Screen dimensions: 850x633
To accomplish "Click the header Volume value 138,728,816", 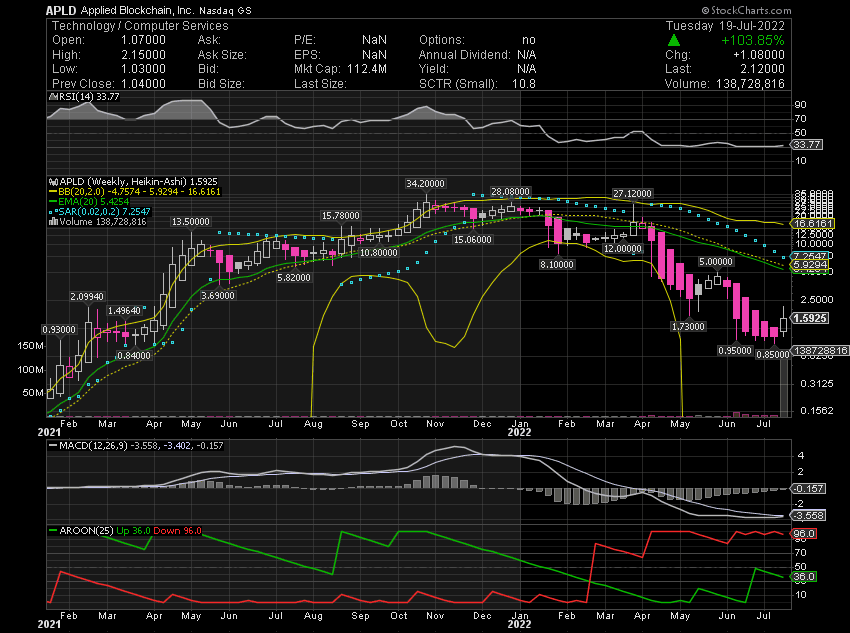I will point(750,84).
